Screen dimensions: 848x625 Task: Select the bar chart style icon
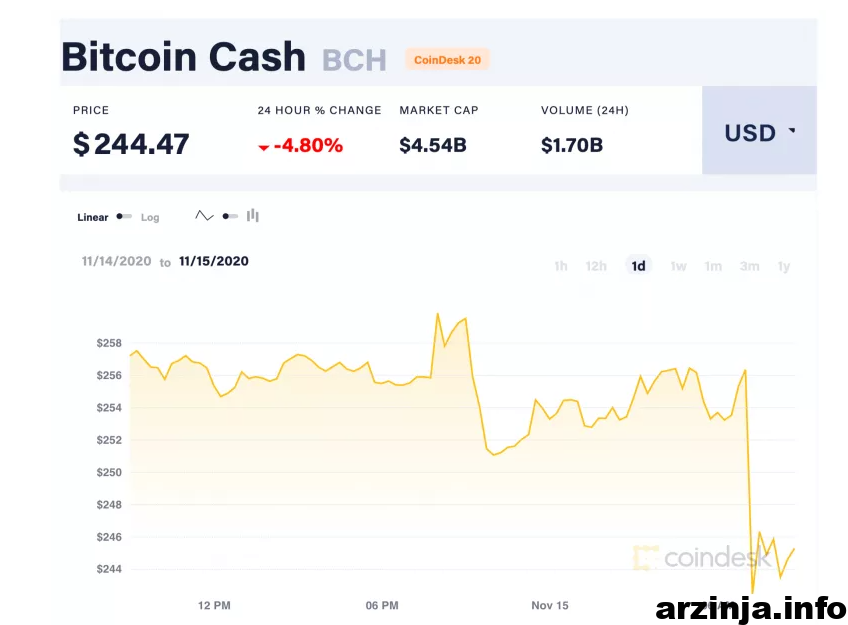(x=252, y=215)
